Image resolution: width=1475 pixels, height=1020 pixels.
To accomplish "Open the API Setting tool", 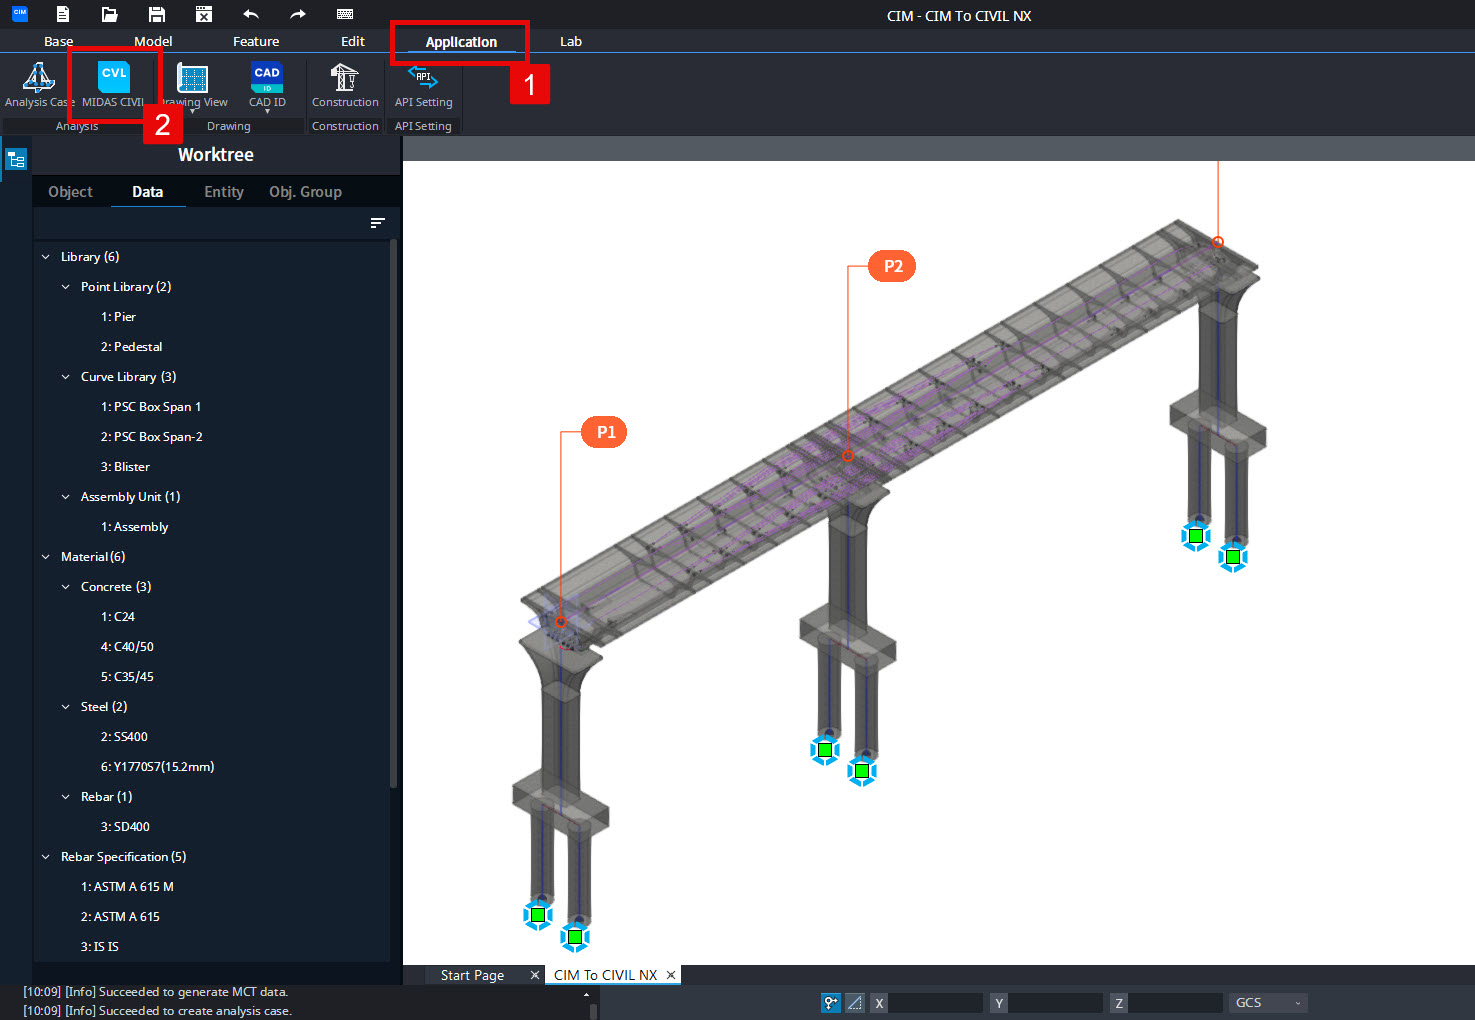I will [x=423, y=85].
